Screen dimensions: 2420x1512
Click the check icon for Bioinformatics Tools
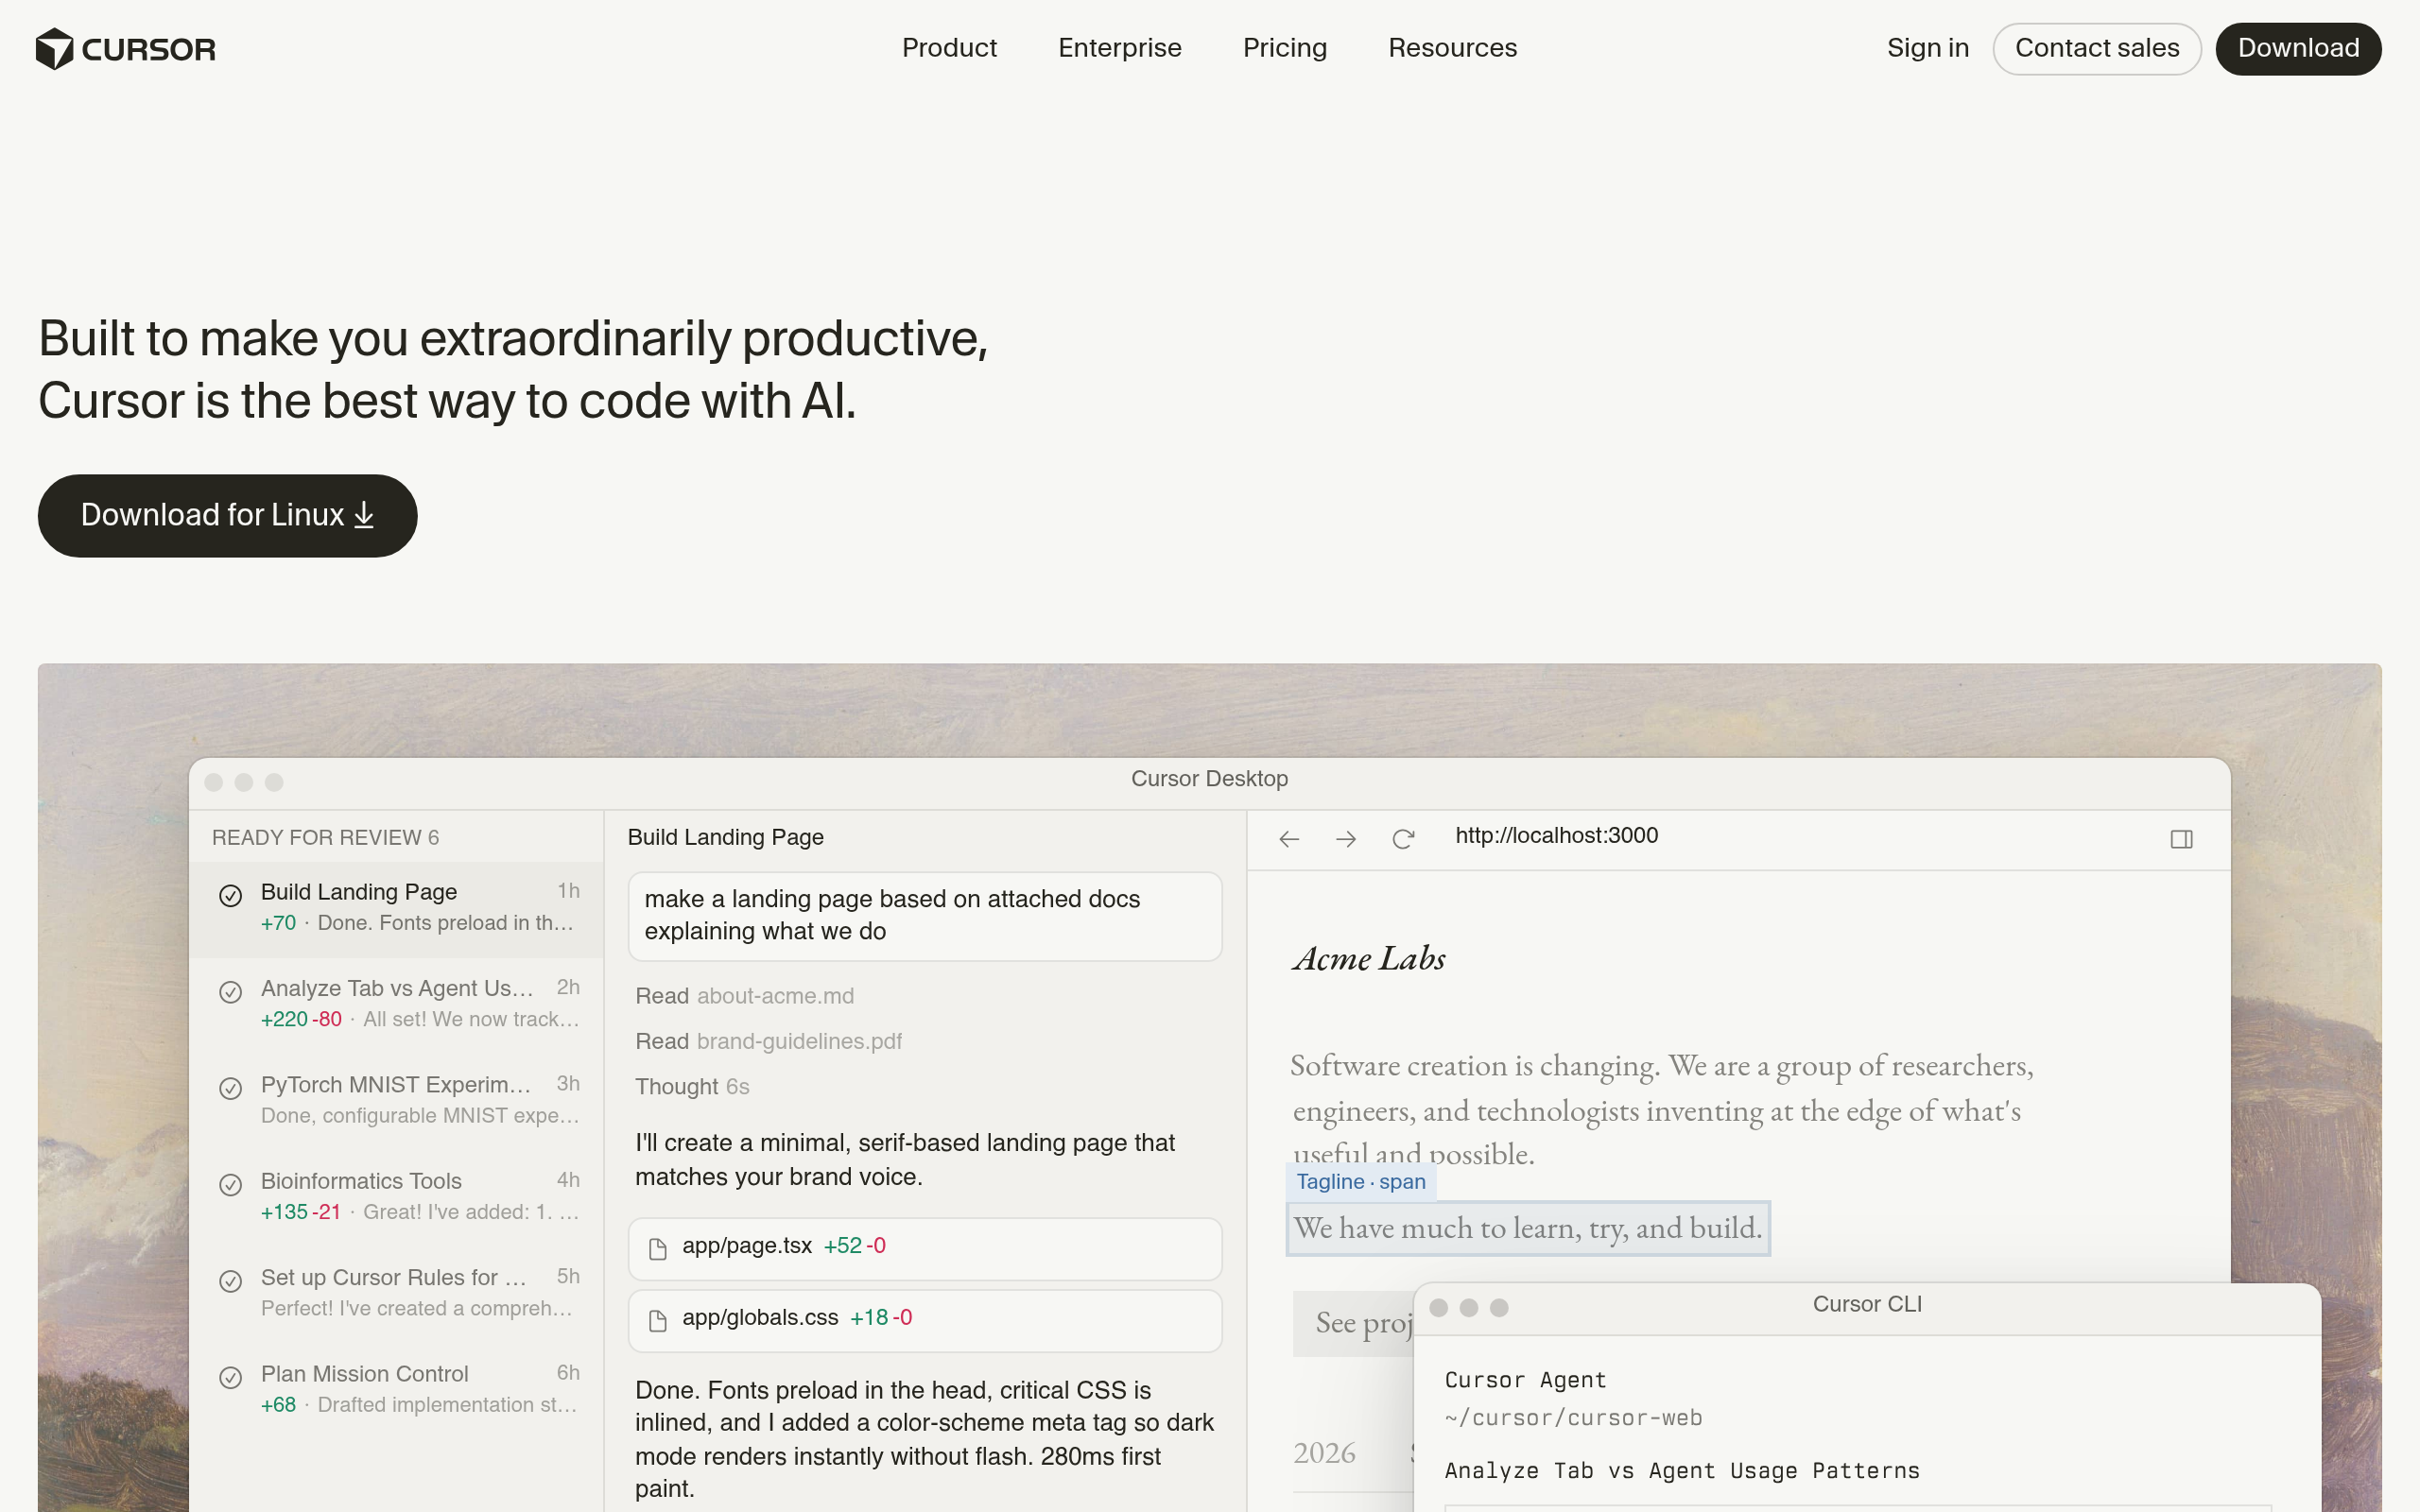pyautogui.click(x=231, y=1185)
